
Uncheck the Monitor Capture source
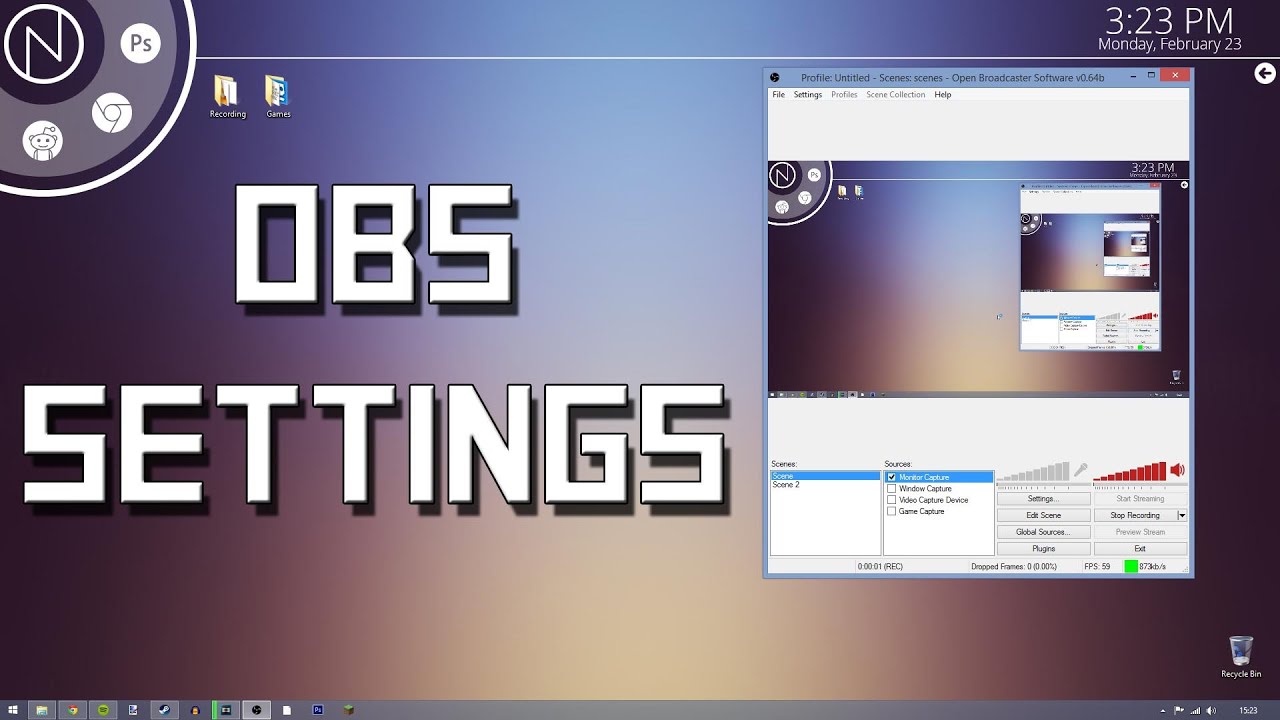(x=892, y=477)
